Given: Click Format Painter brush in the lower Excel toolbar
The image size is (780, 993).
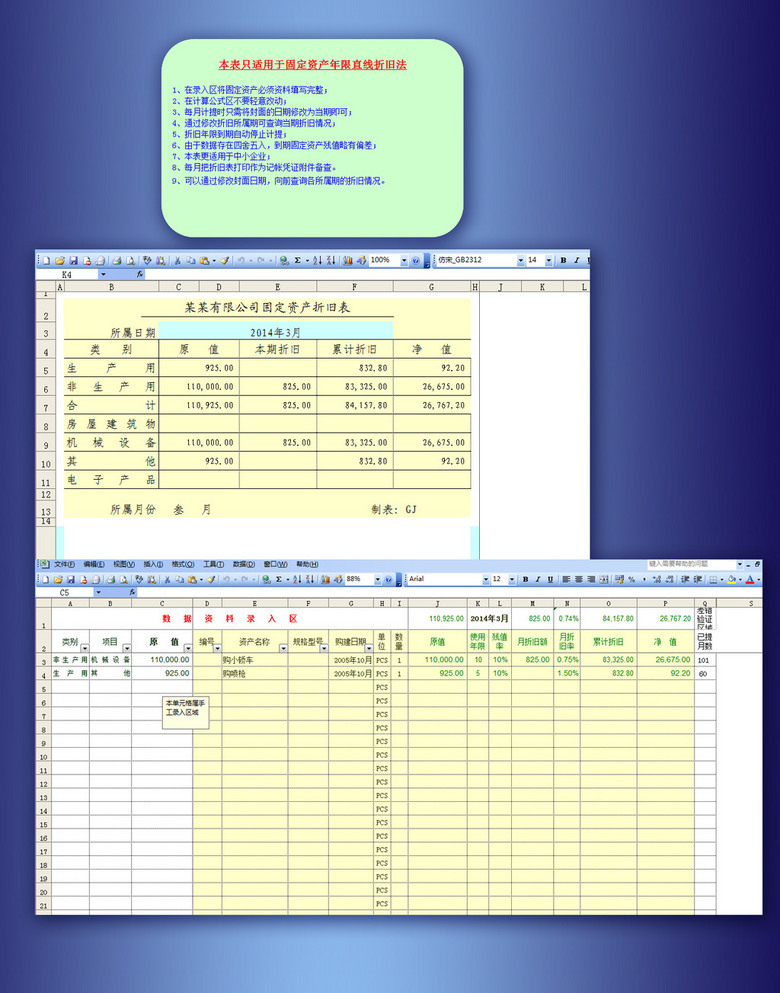Looking at the screenshot, I should [211, 579].
